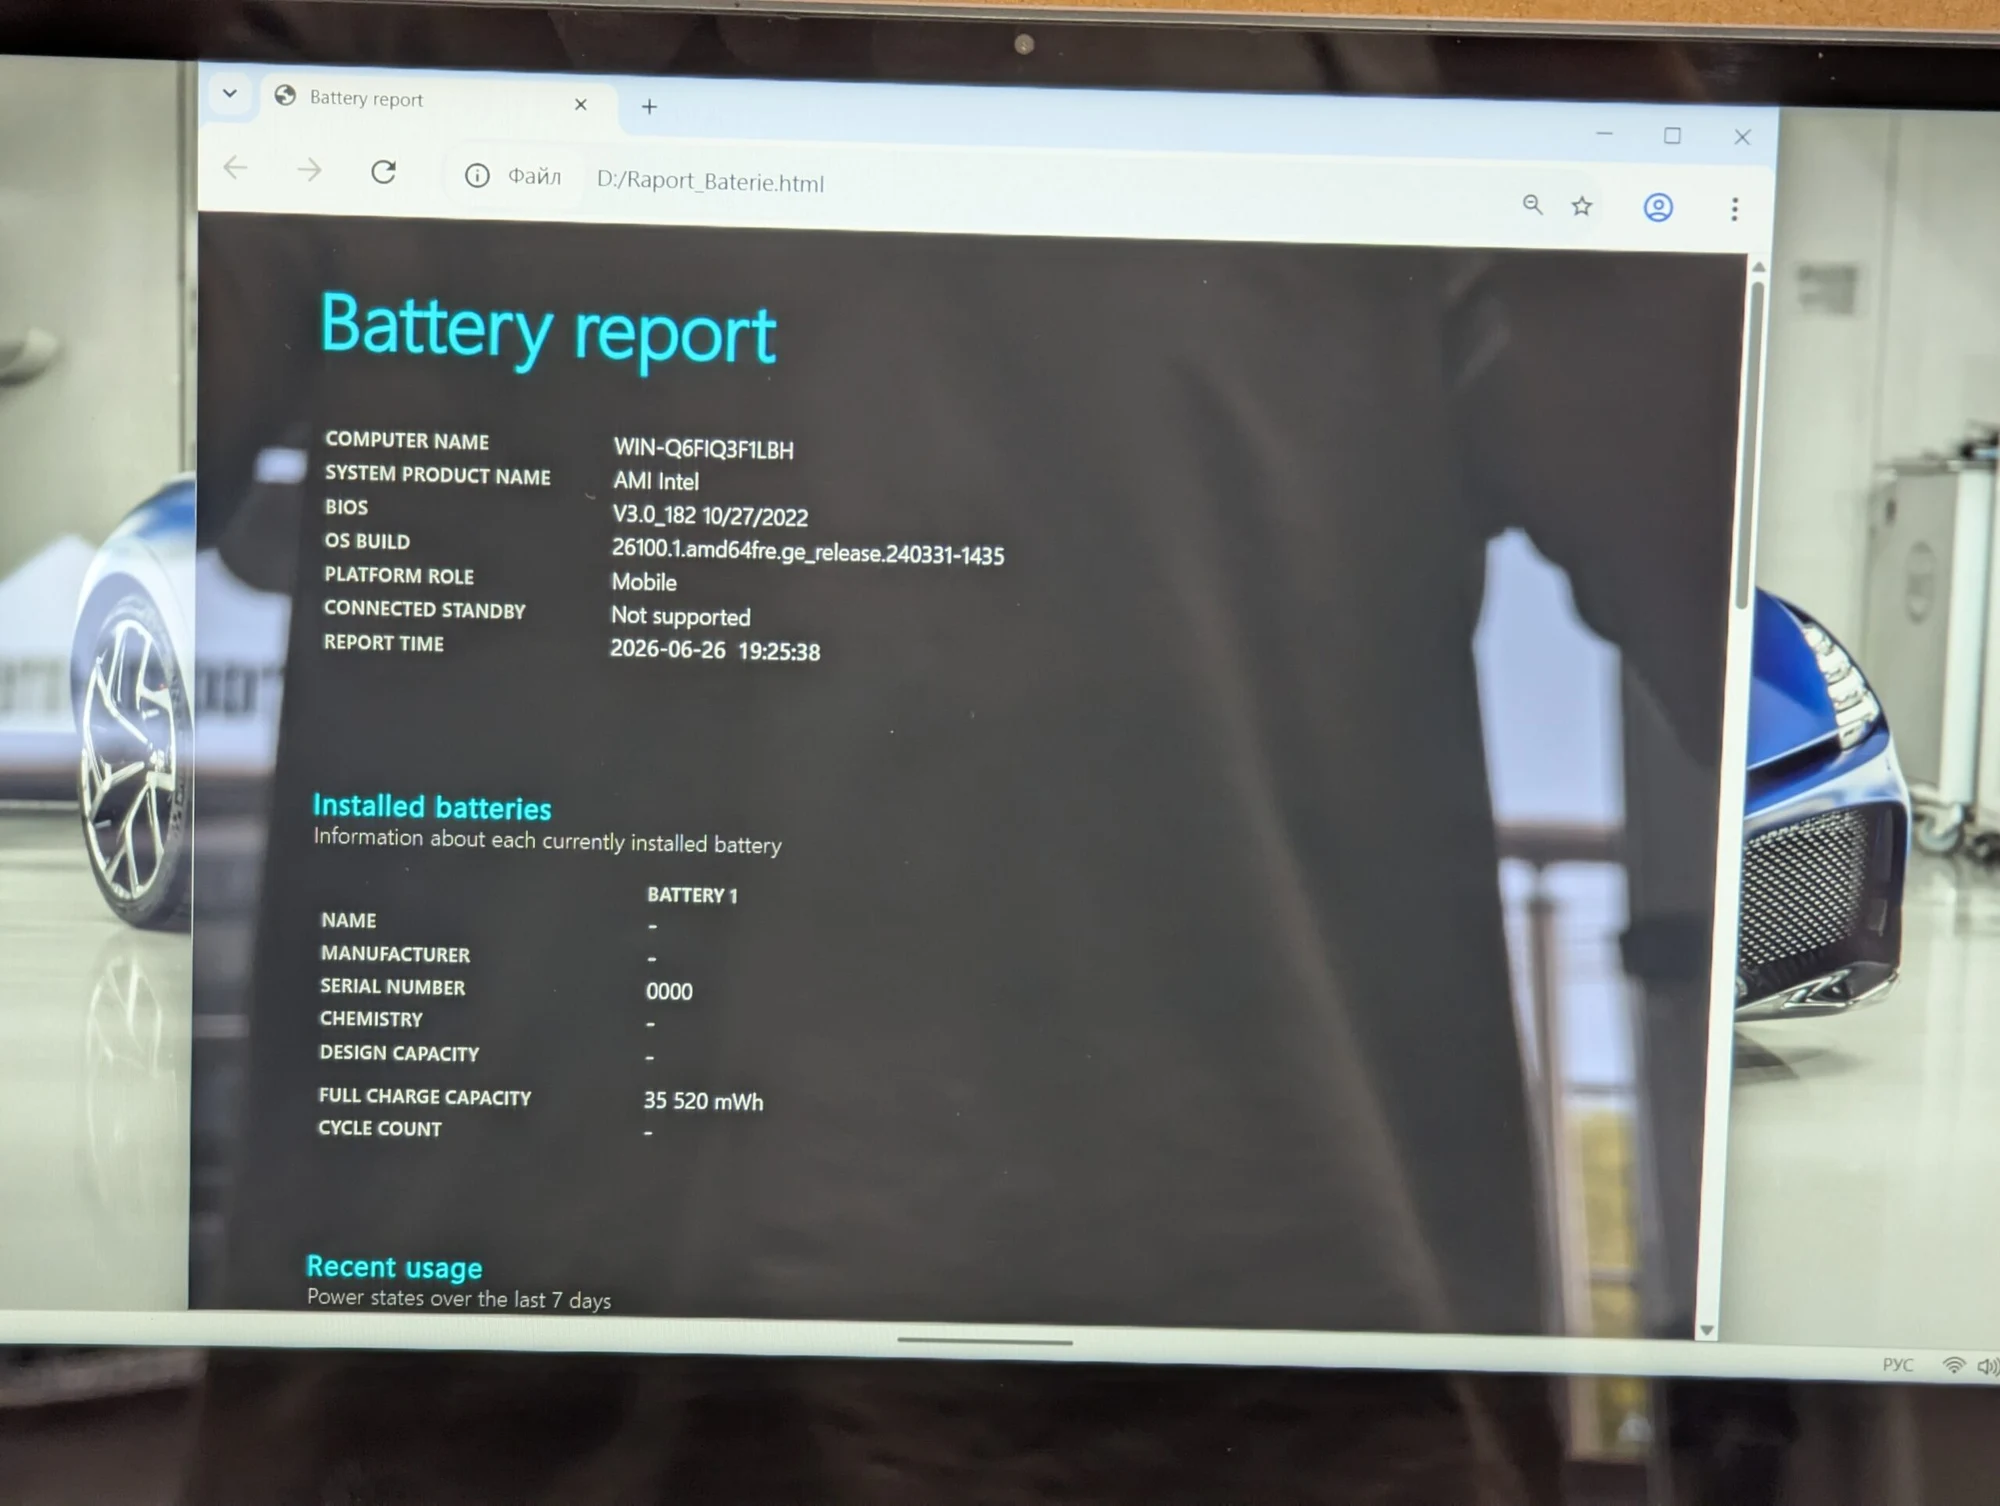Open the site information icon beside Файл
Viewport: 2000px width, 1506px height.
(x=477, y=176)
